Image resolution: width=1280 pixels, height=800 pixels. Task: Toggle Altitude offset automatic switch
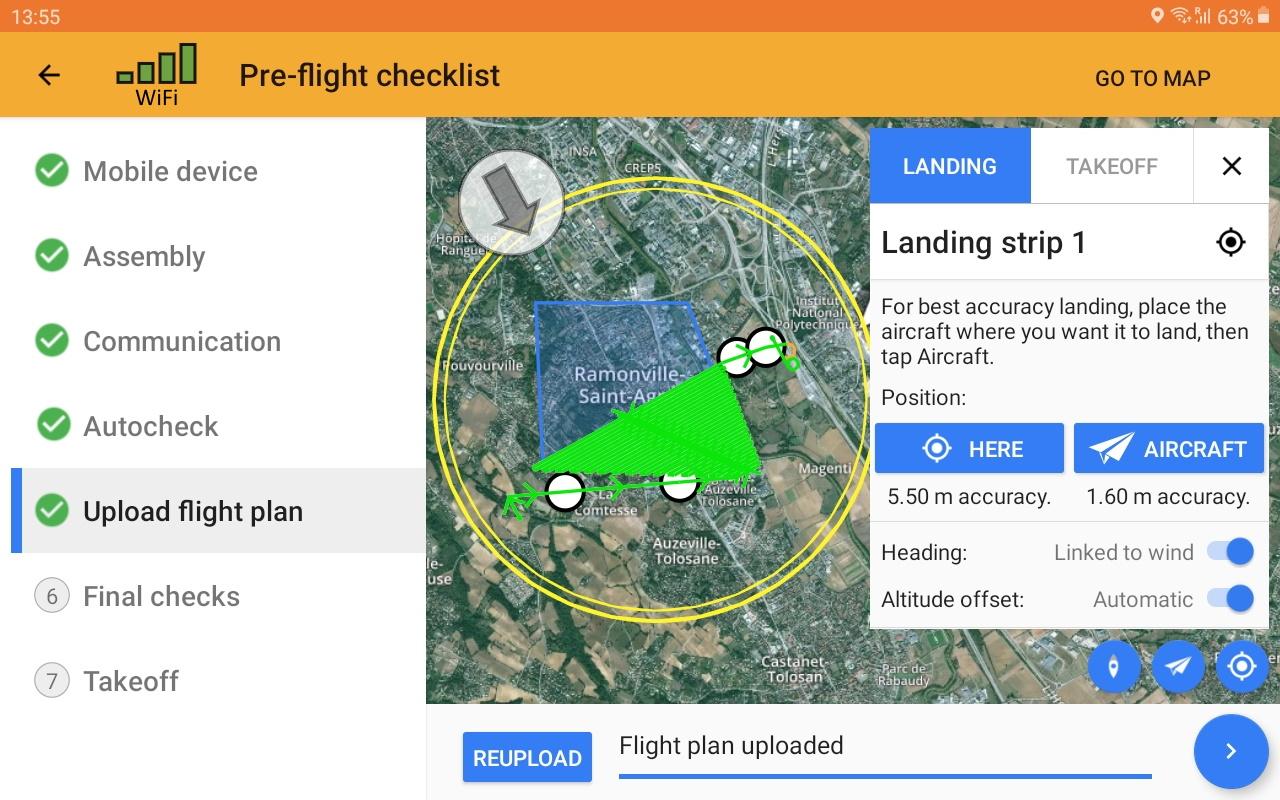[1230, 599]
